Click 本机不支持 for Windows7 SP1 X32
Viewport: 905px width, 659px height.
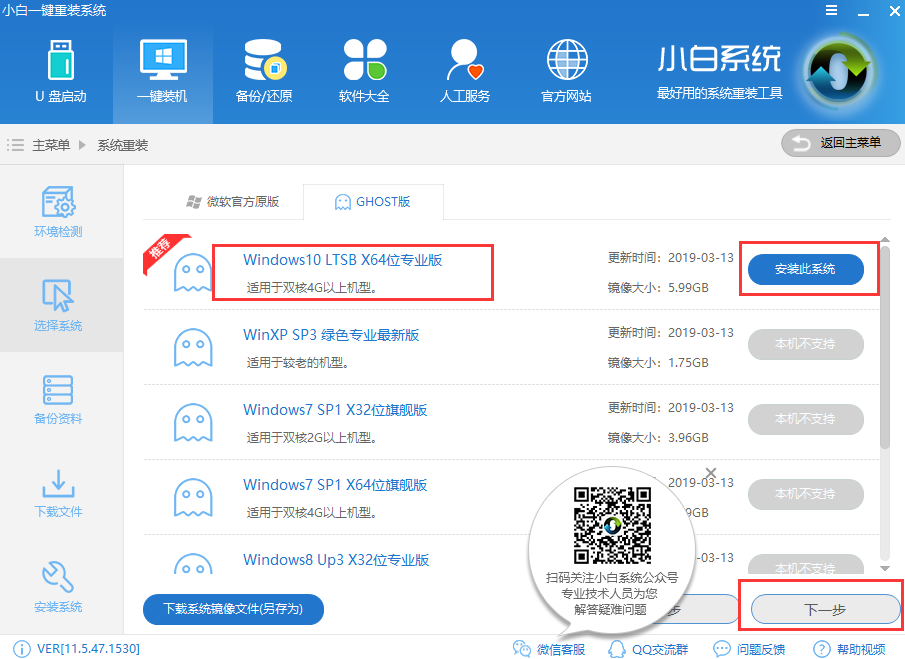(x=806, y=419)
